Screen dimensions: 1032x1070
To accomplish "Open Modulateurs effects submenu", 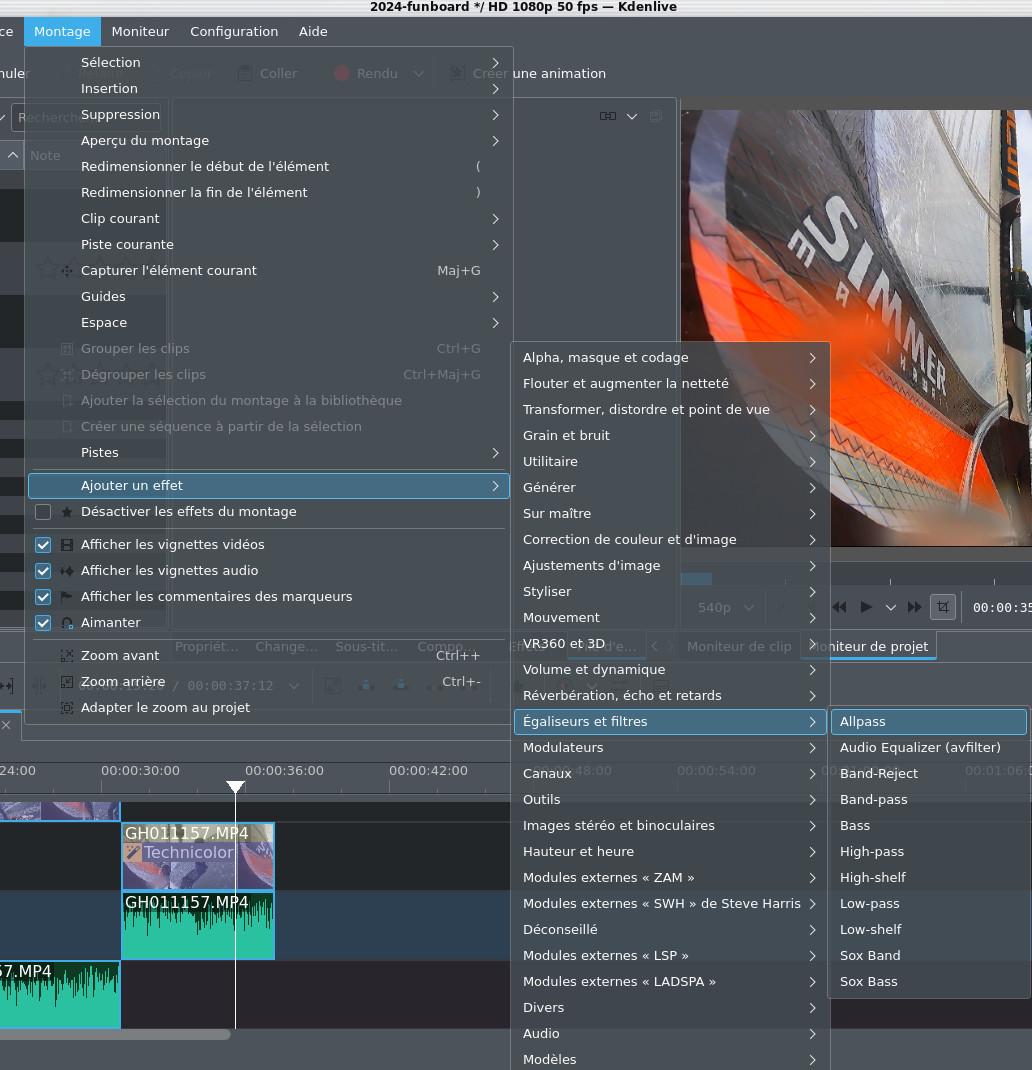I will click(670, 747).
